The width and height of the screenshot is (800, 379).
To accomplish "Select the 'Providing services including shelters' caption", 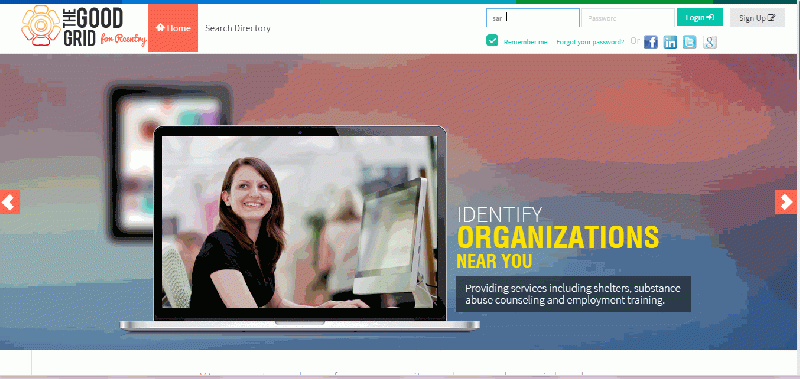I will [573, 294].
